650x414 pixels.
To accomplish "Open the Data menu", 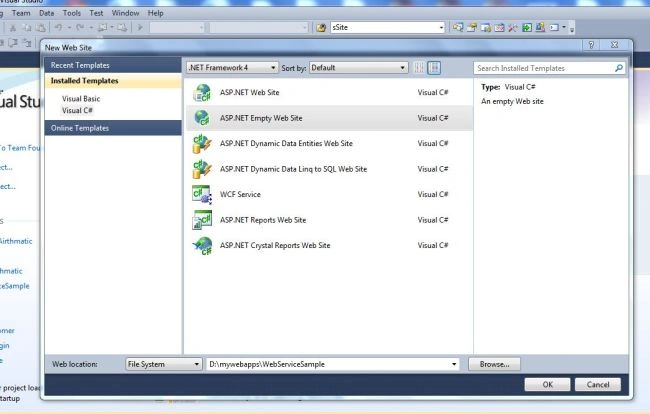I will [x=46, y=13].
